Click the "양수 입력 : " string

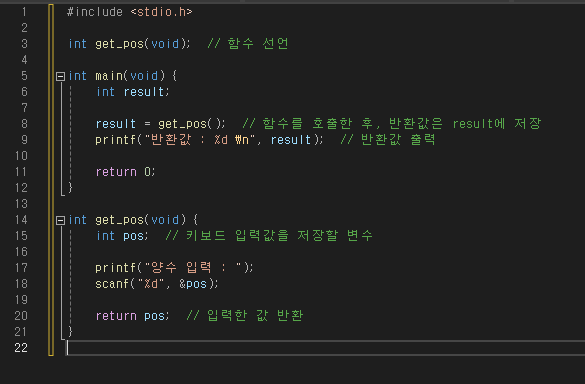point(194,268)
